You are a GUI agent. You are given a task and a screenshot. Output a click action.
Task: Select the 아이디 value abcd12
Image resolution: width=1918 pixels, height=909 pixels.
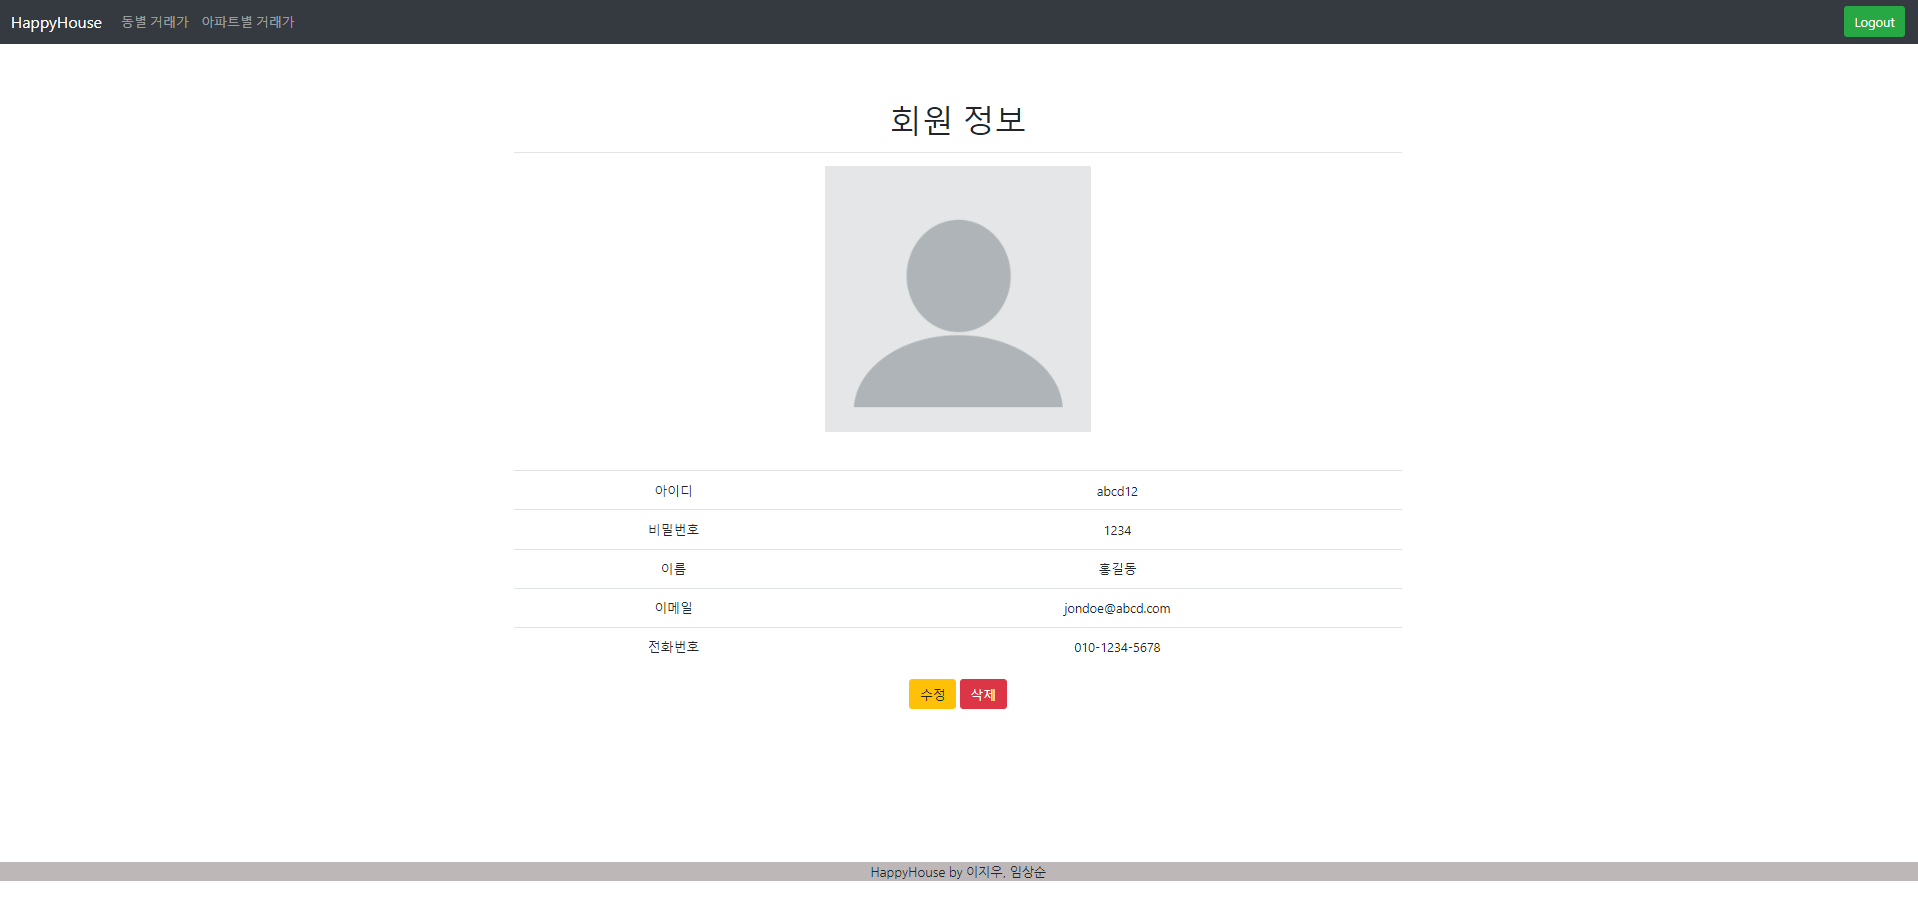click(1117, 490)
